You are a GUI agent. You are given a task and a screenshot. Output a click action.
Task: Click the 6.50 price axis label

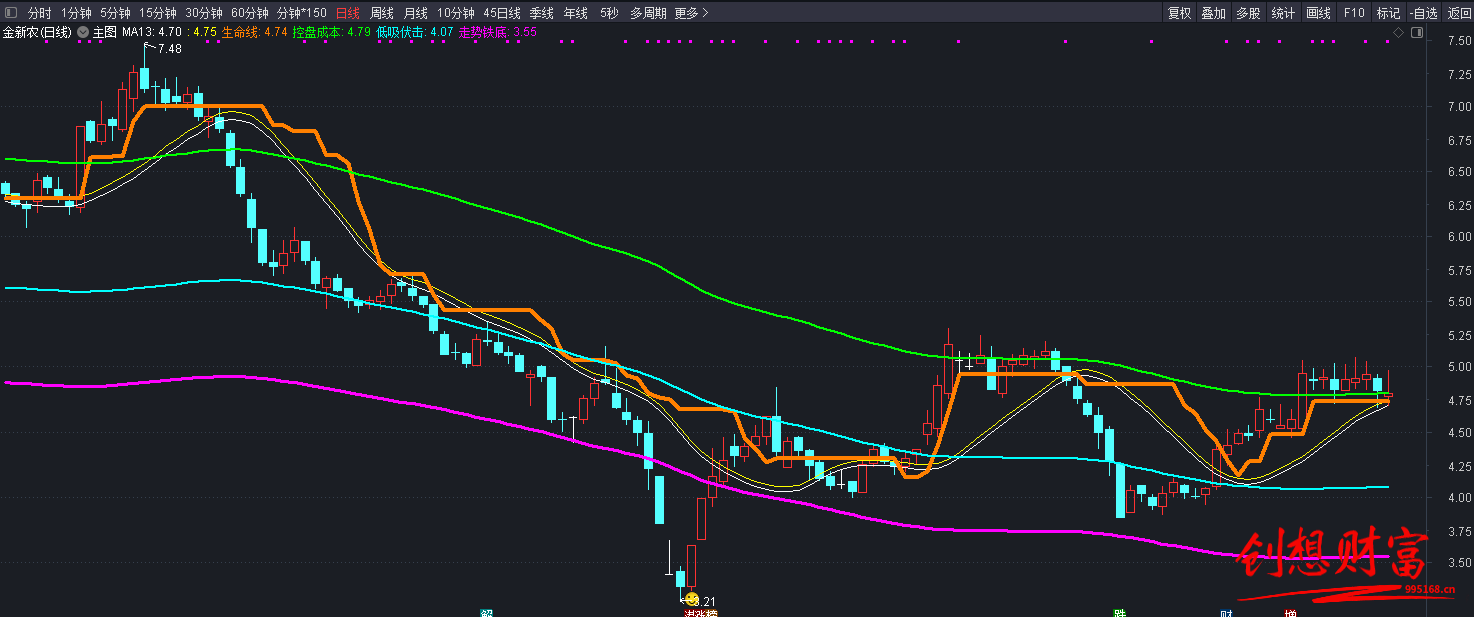click(1459, 171)
